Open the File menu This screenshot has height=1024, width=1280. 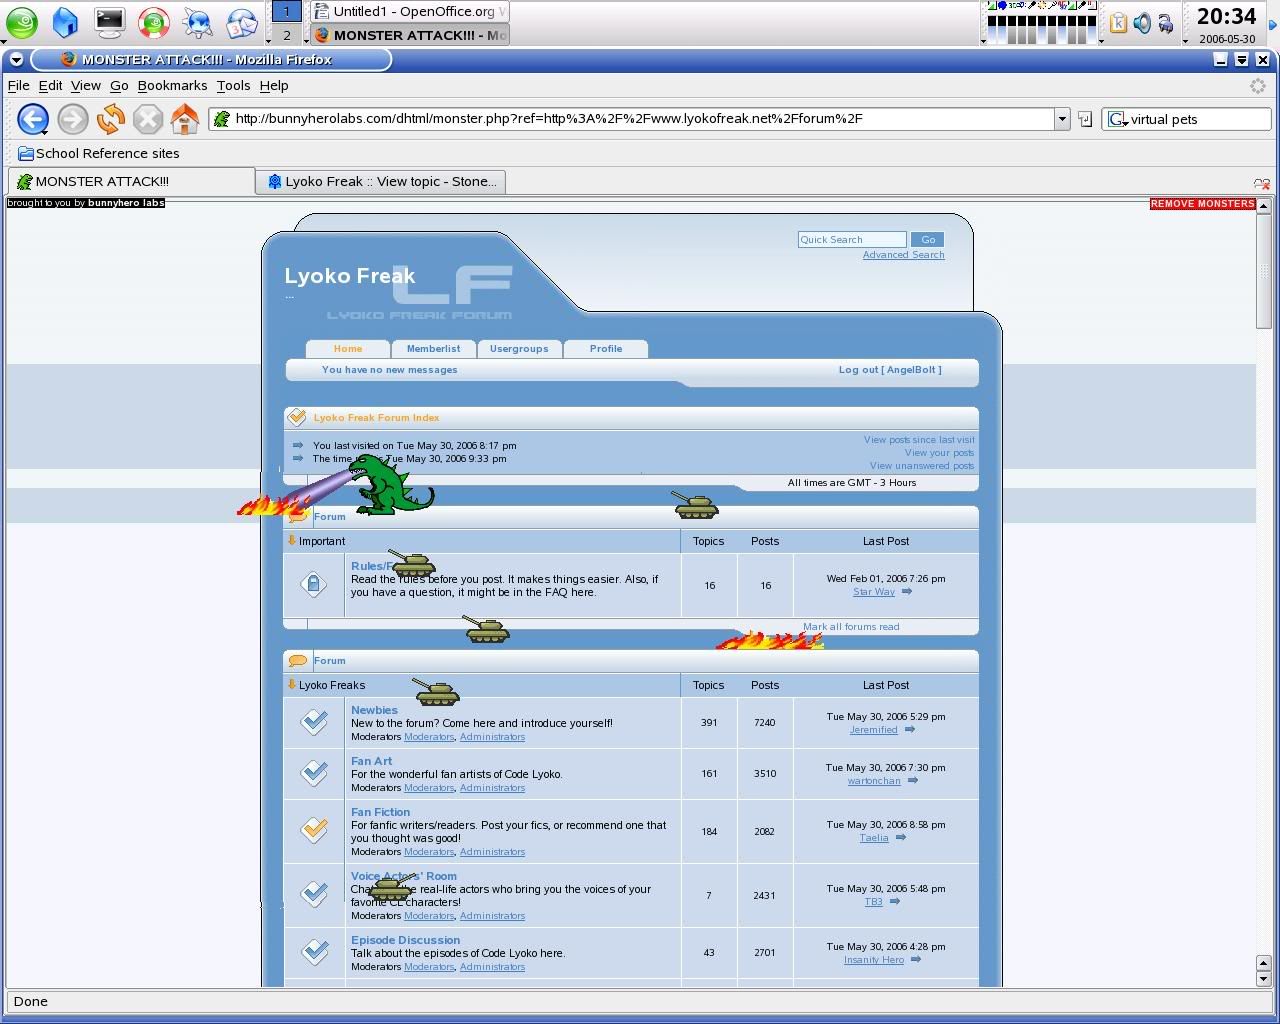tap(18, 86)
